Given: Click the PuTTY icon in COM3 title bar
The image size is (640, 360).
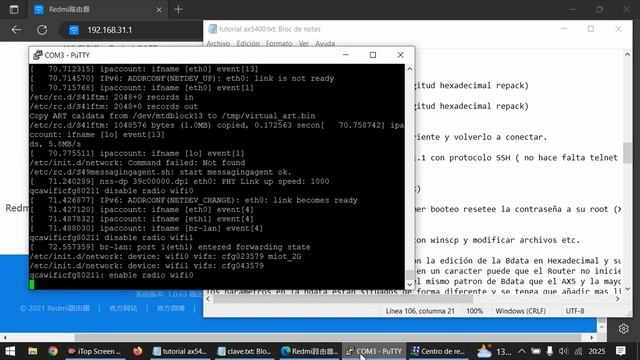Looking at the screenshot, I should pyautogui.click(x=38, y=55).
